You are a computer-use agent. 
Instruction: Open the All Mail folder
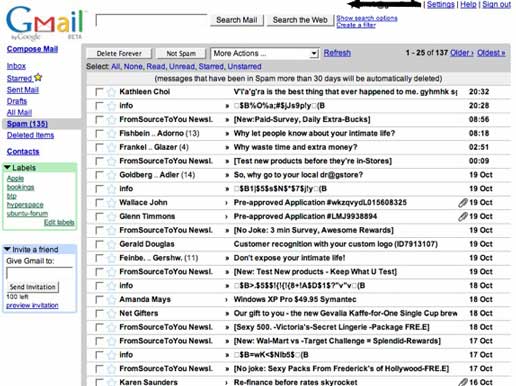pos(19,113)
